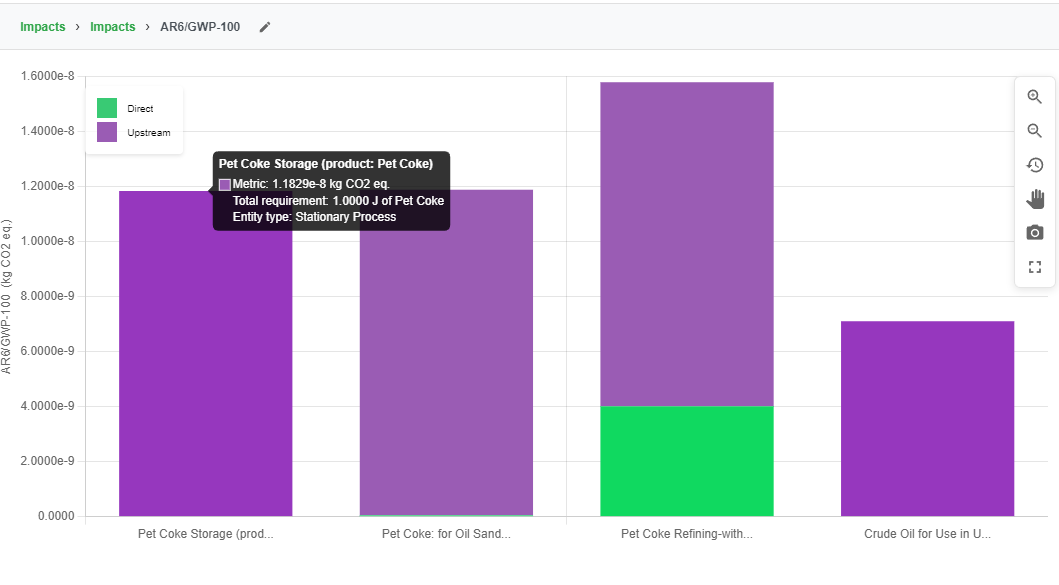
Task: Click the zoom in magnifier icon
Action: [1035, 97]
